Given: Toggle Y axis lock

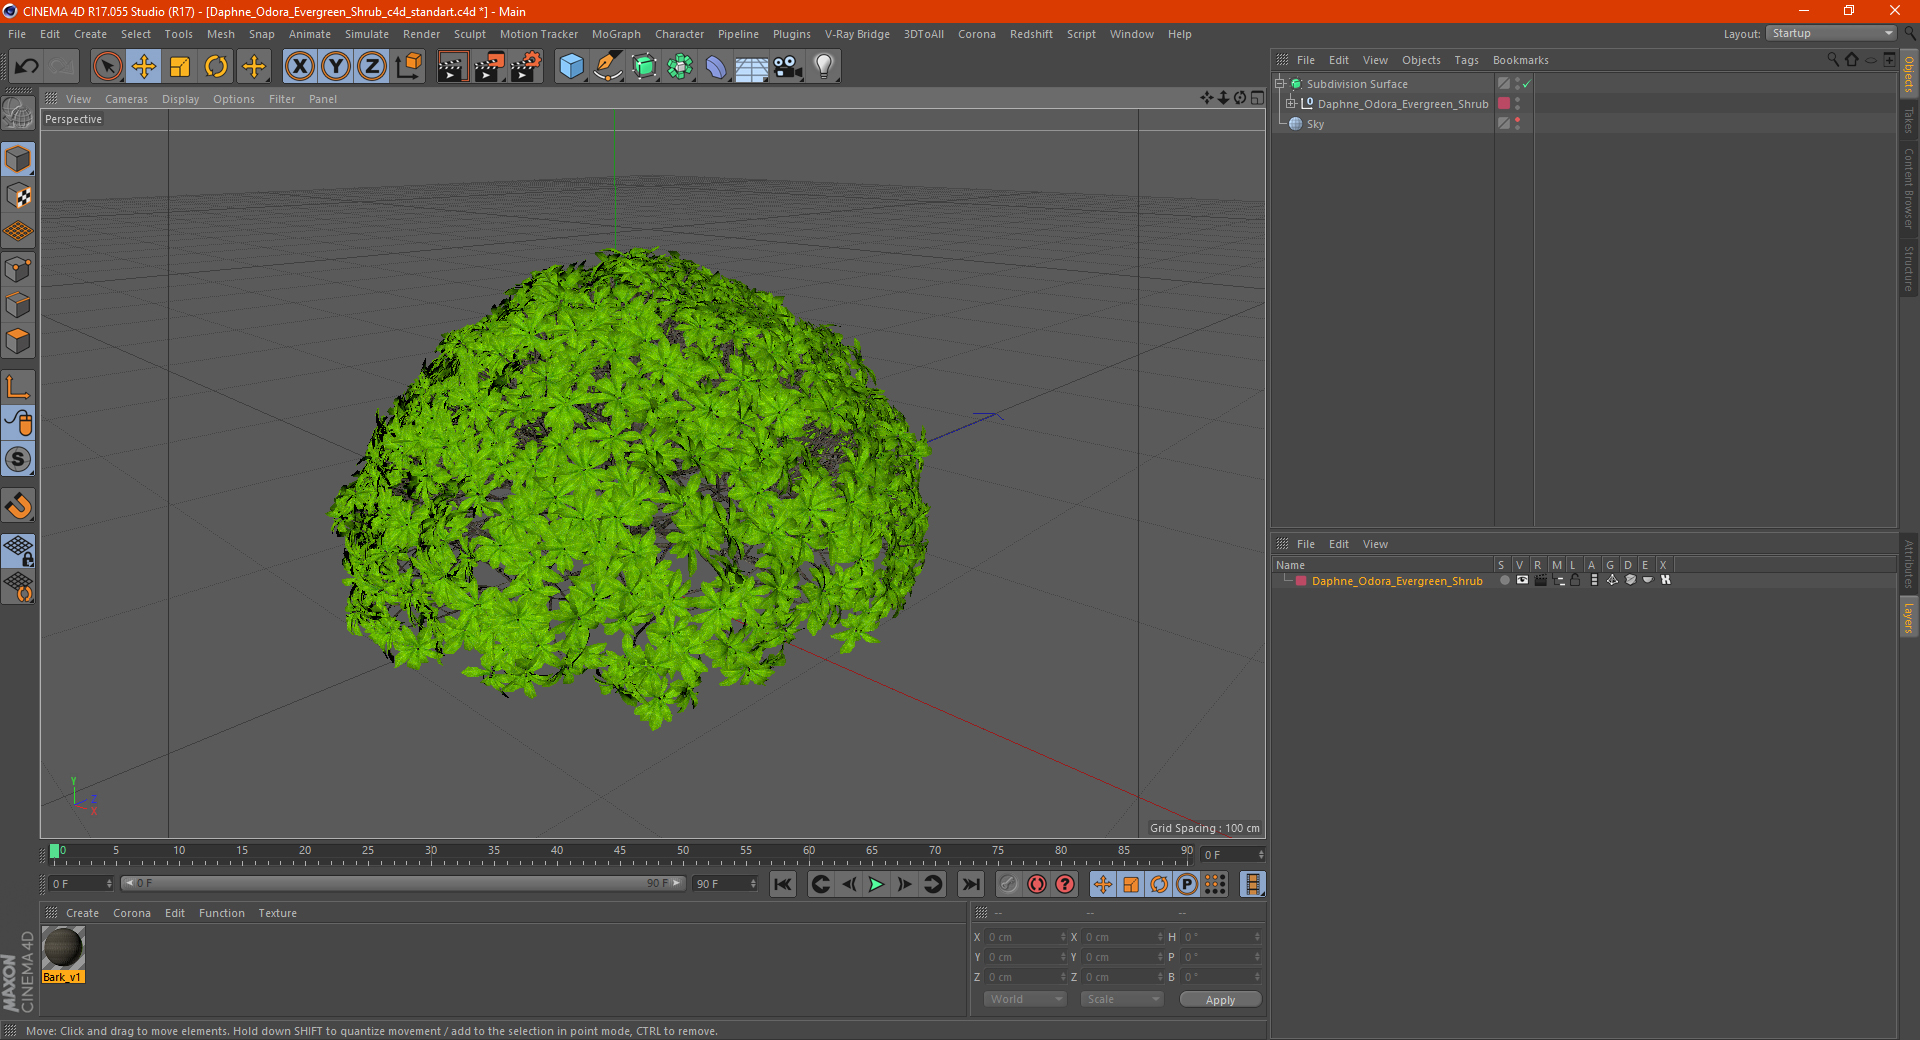Looking at the screenshot, I should pyautogui.click(x=336, y=67).
